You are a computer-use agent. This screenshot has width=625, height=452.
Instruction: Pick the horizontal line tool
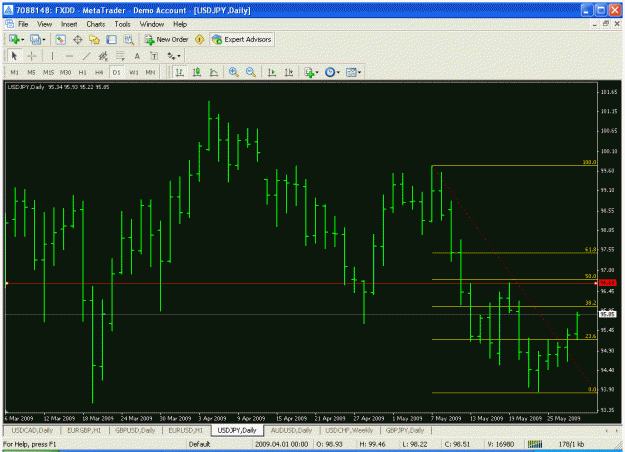tap(69, 56)
